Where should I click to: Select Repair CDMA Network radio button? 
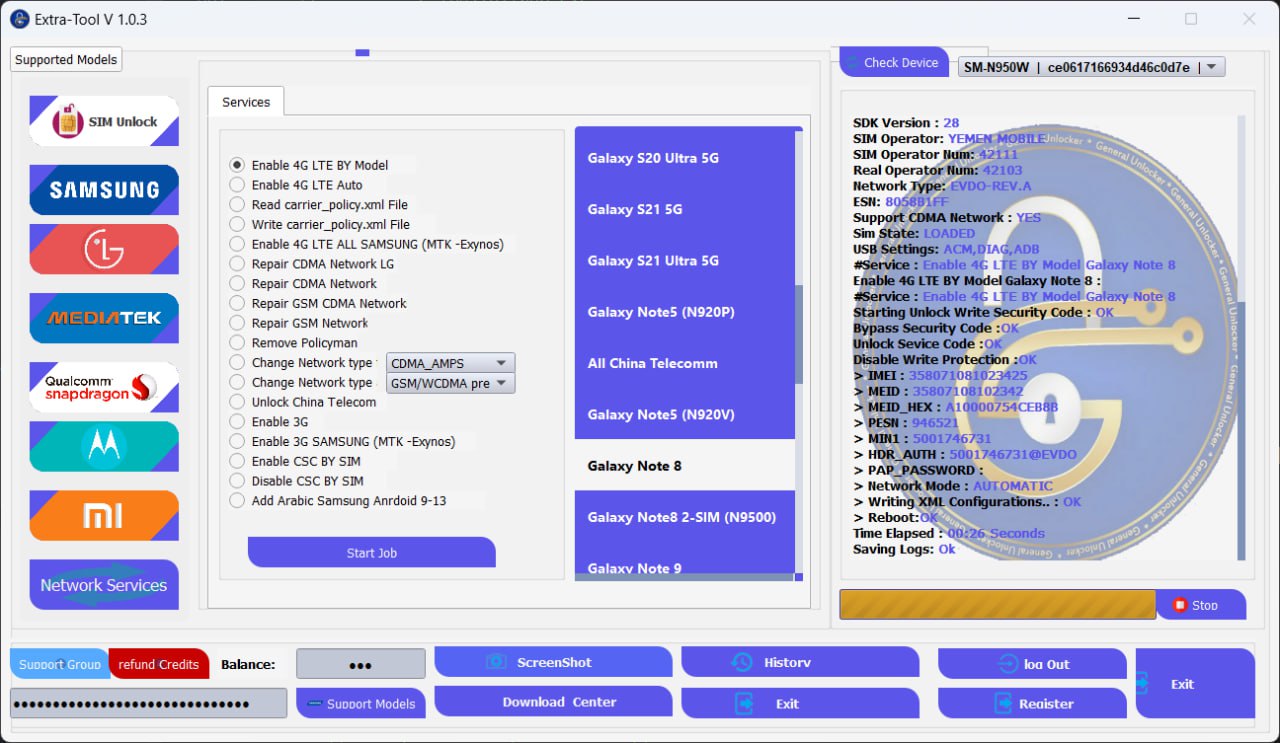point(237,284)
